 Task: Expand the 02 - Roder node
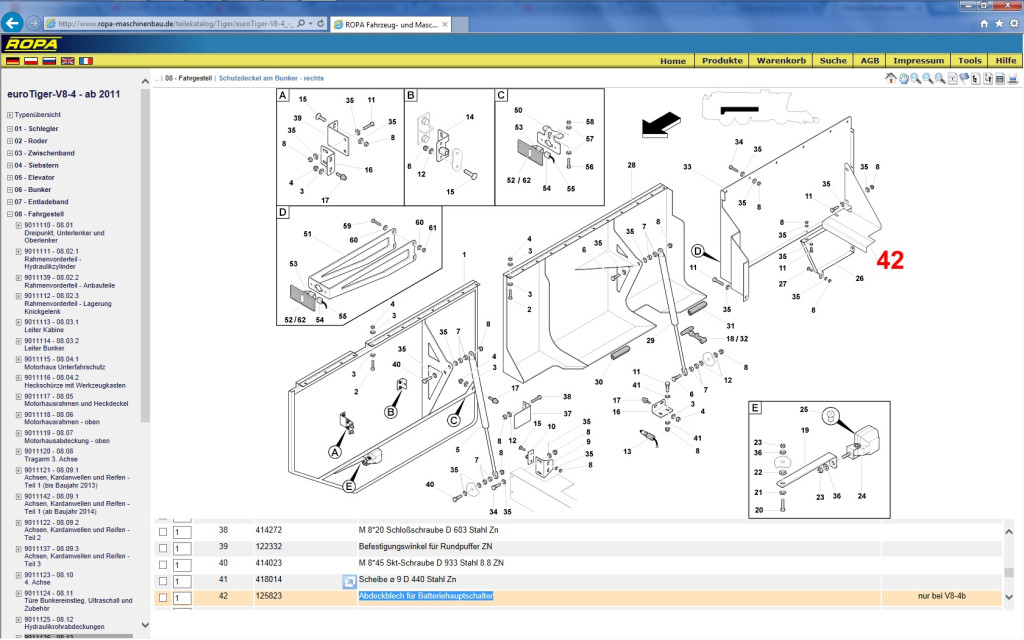coord(10,141)
